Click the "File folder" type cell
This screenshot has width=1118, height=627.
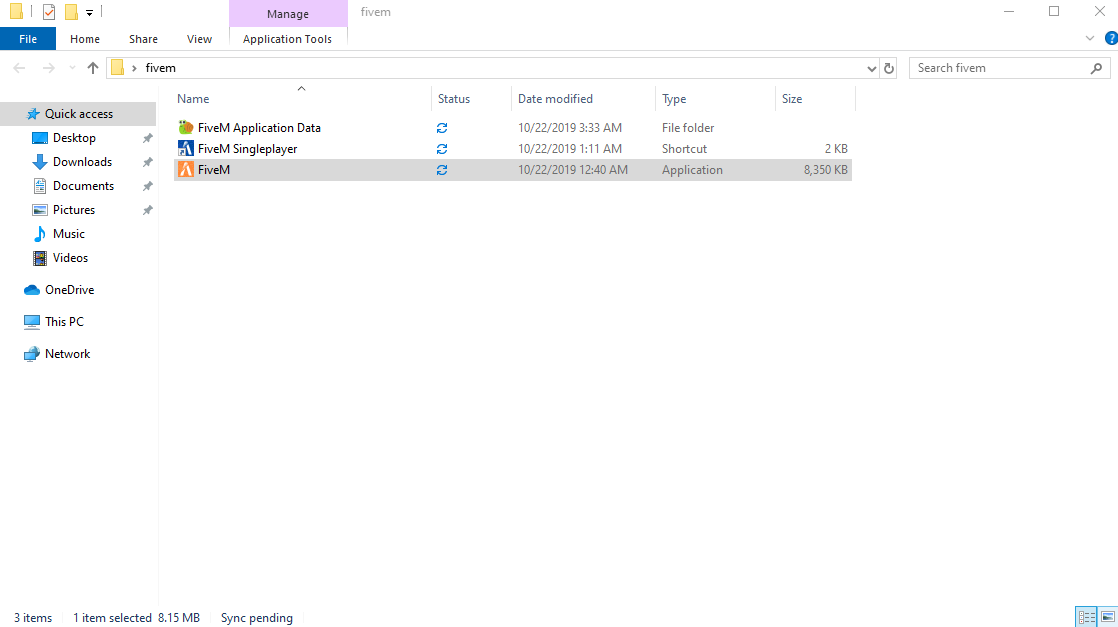tap(688, 128)
